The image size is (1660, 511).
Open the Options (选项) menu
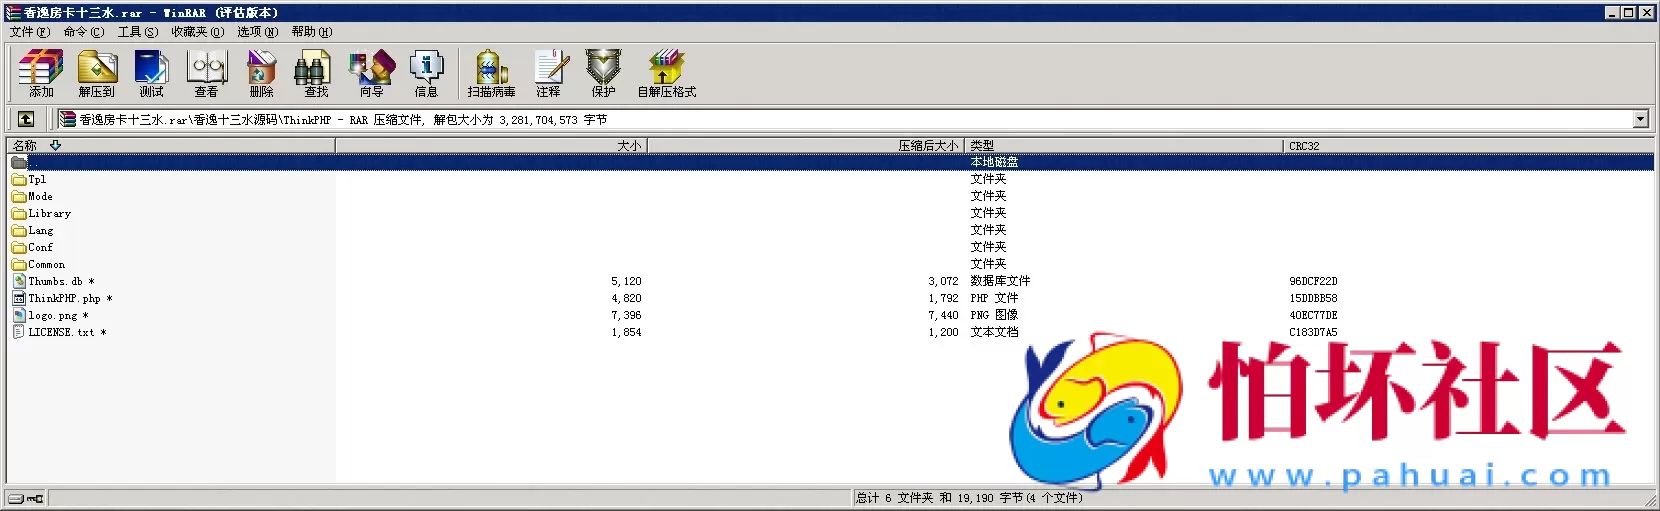click(258, 32)
